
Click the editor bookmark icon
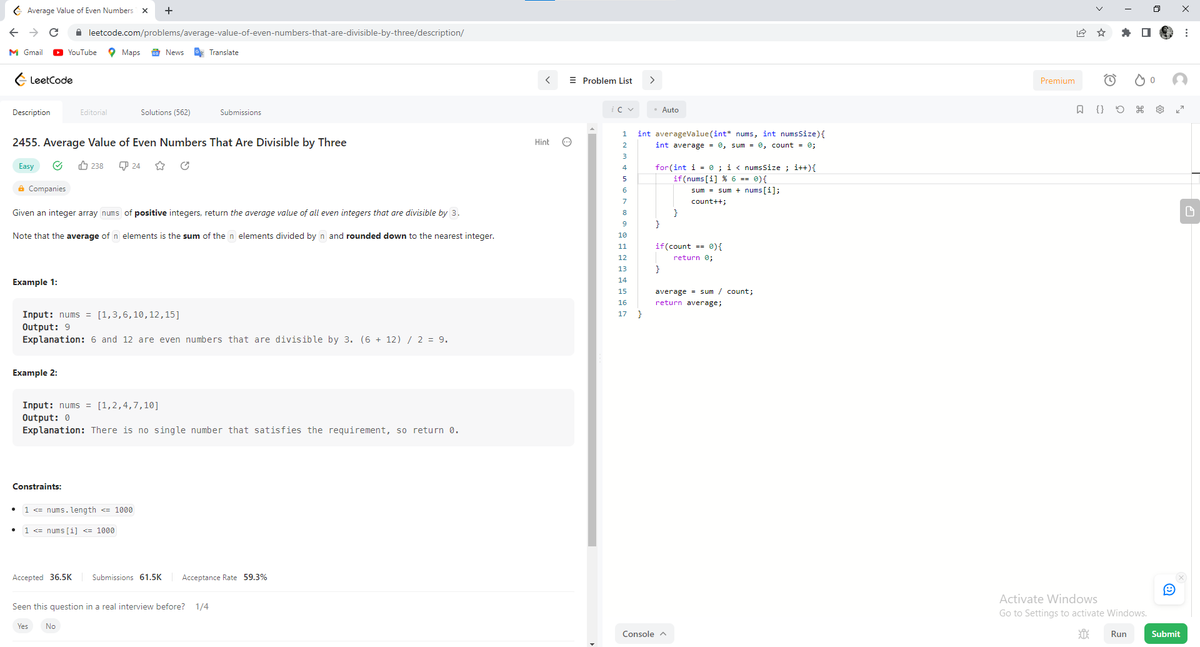(1081, 109)
